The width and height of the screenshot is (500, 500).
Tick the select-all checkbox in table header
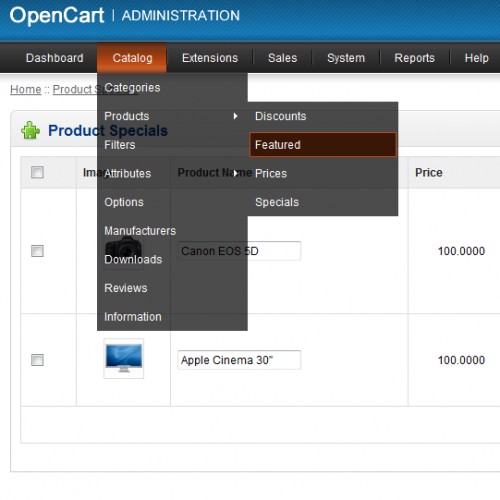click(37, 172)
